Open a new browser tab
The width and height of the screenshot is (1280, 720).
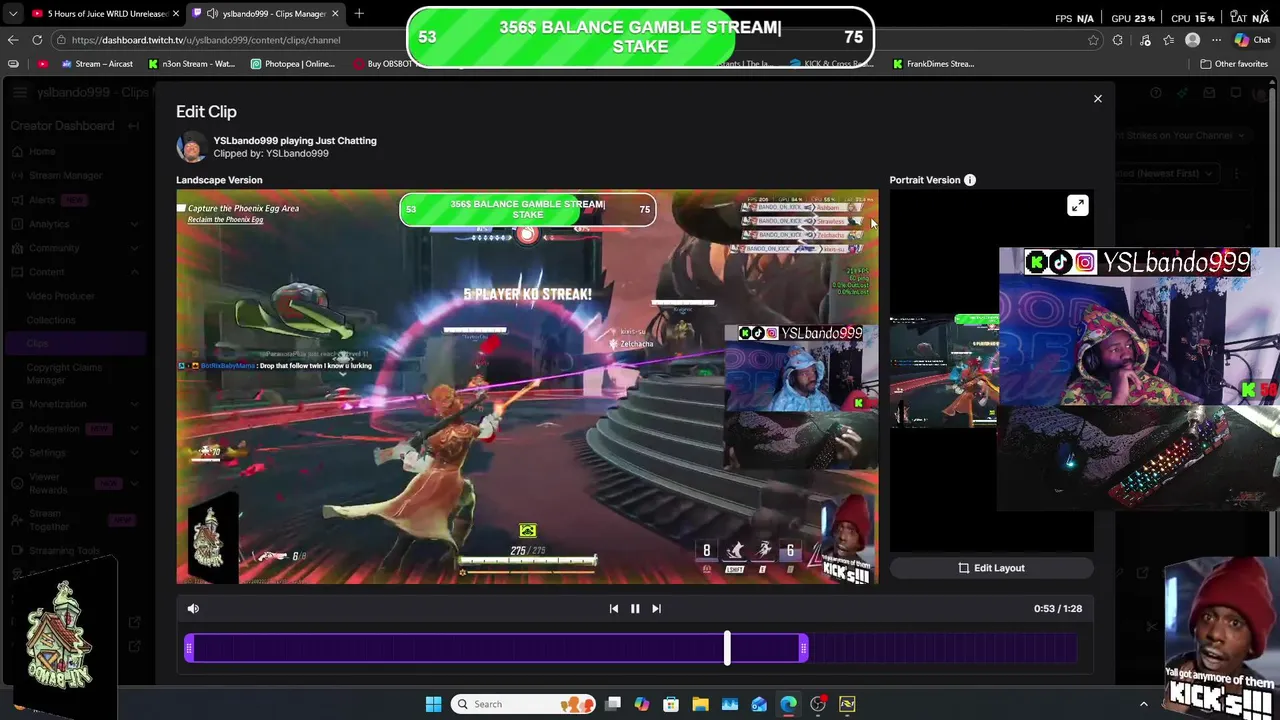[x=359, y=14]
